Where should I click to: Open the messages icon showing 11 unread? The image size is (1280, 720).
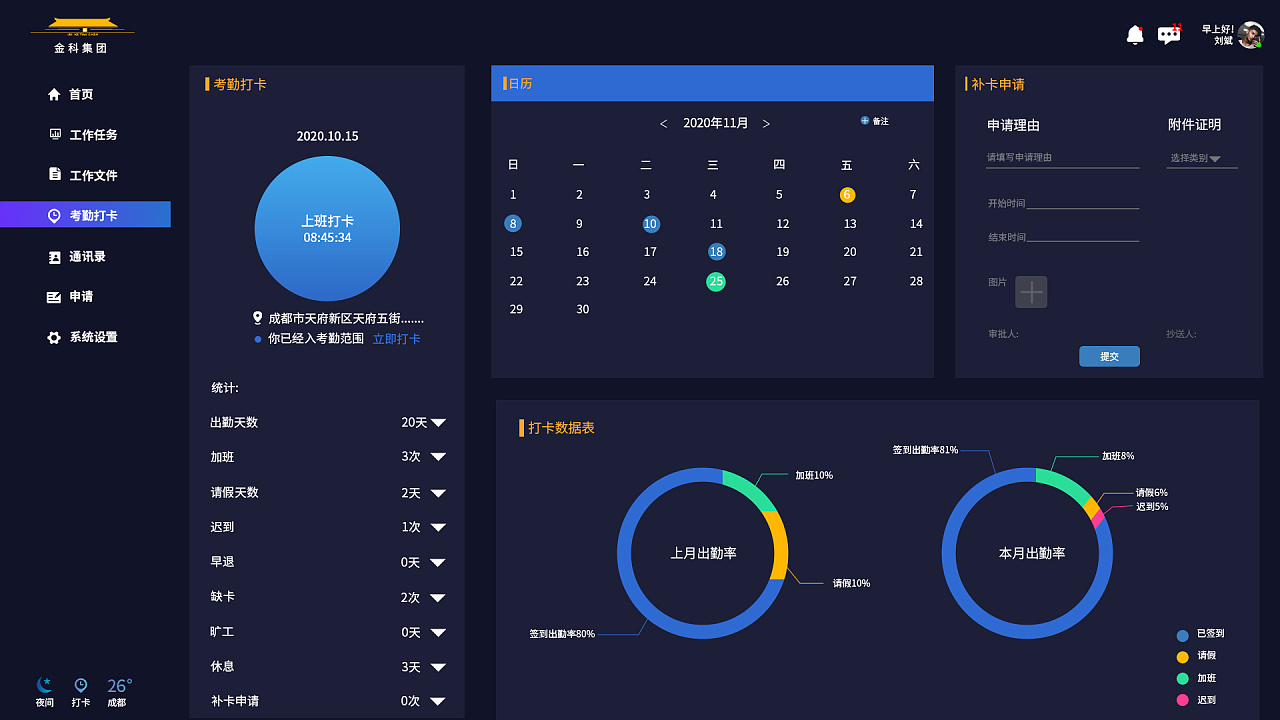pyautogui.click(x=1168, y=34)
